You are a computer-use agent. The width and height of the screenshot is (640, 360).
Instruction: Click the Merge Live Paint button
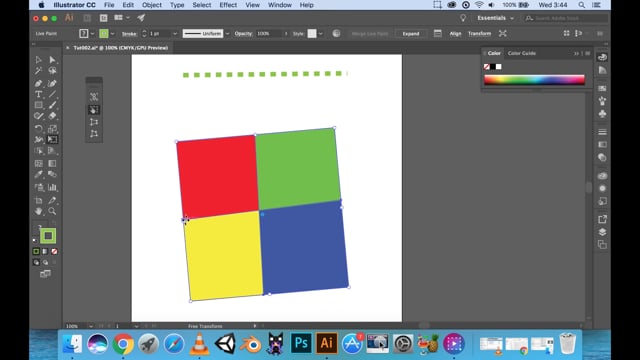(x=369, y=33)
